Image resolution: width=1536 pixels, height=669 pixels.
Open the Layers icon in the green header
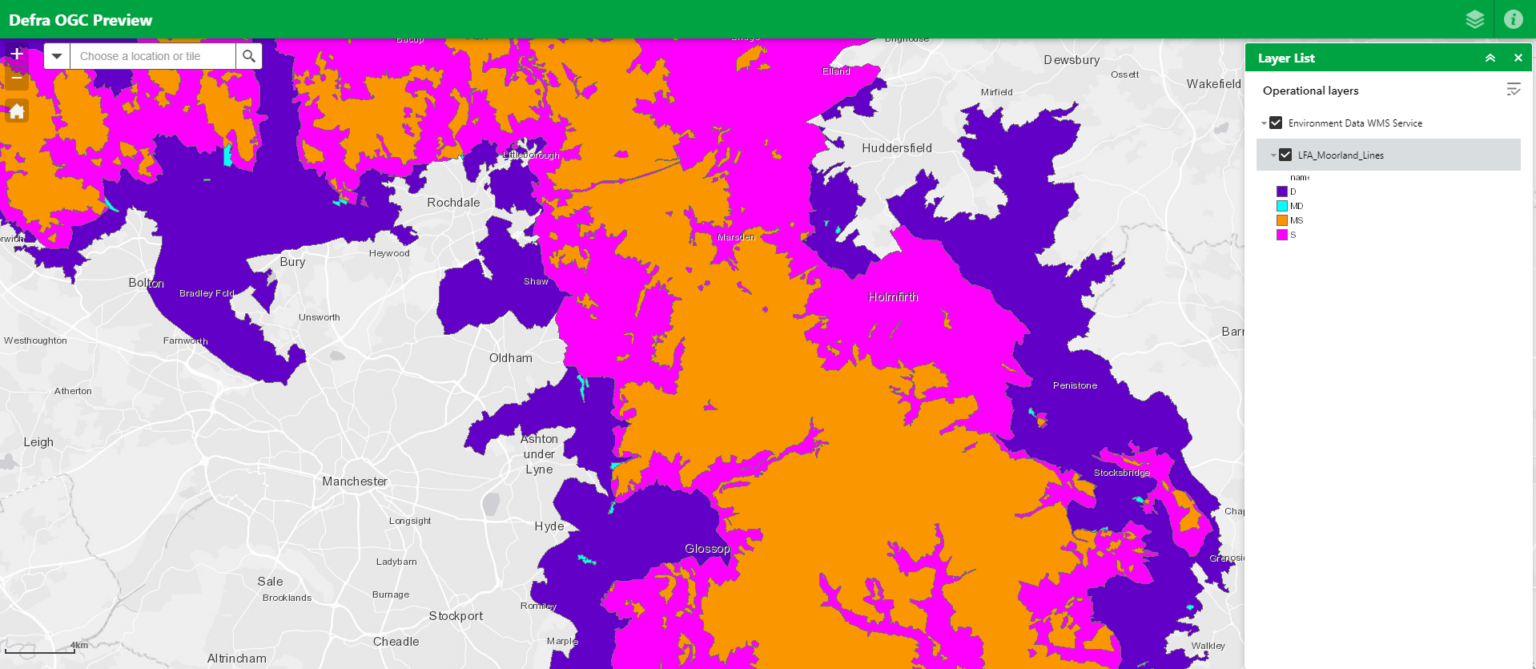(1474, 18)
